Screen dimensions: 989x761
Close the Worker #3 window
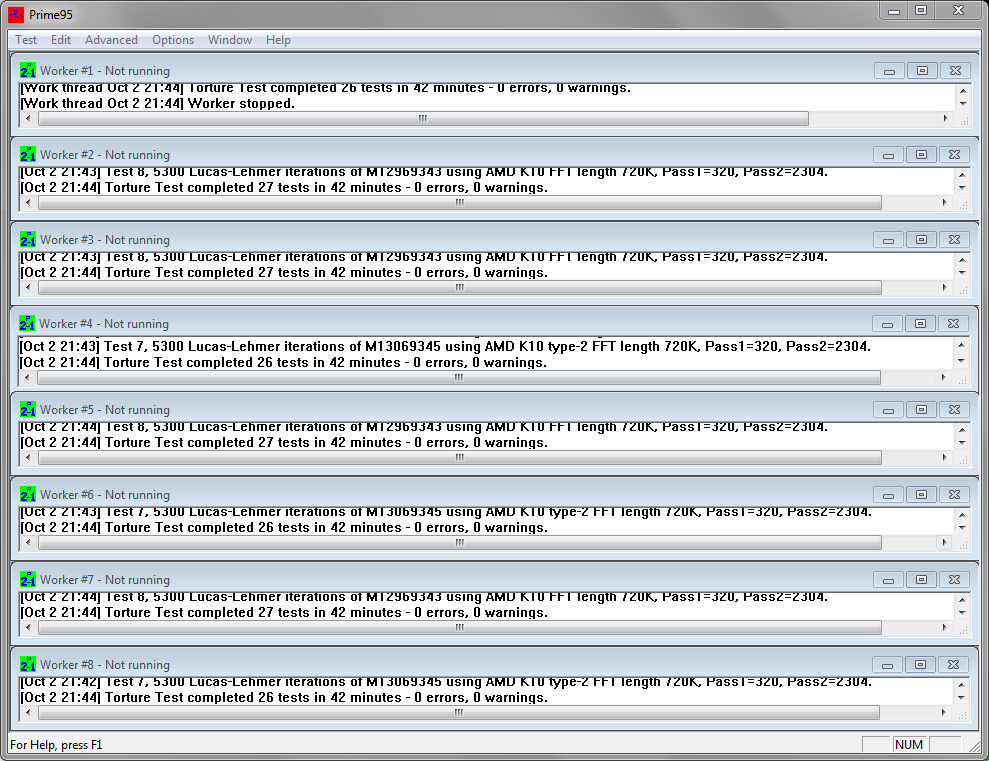click(954, 240)
